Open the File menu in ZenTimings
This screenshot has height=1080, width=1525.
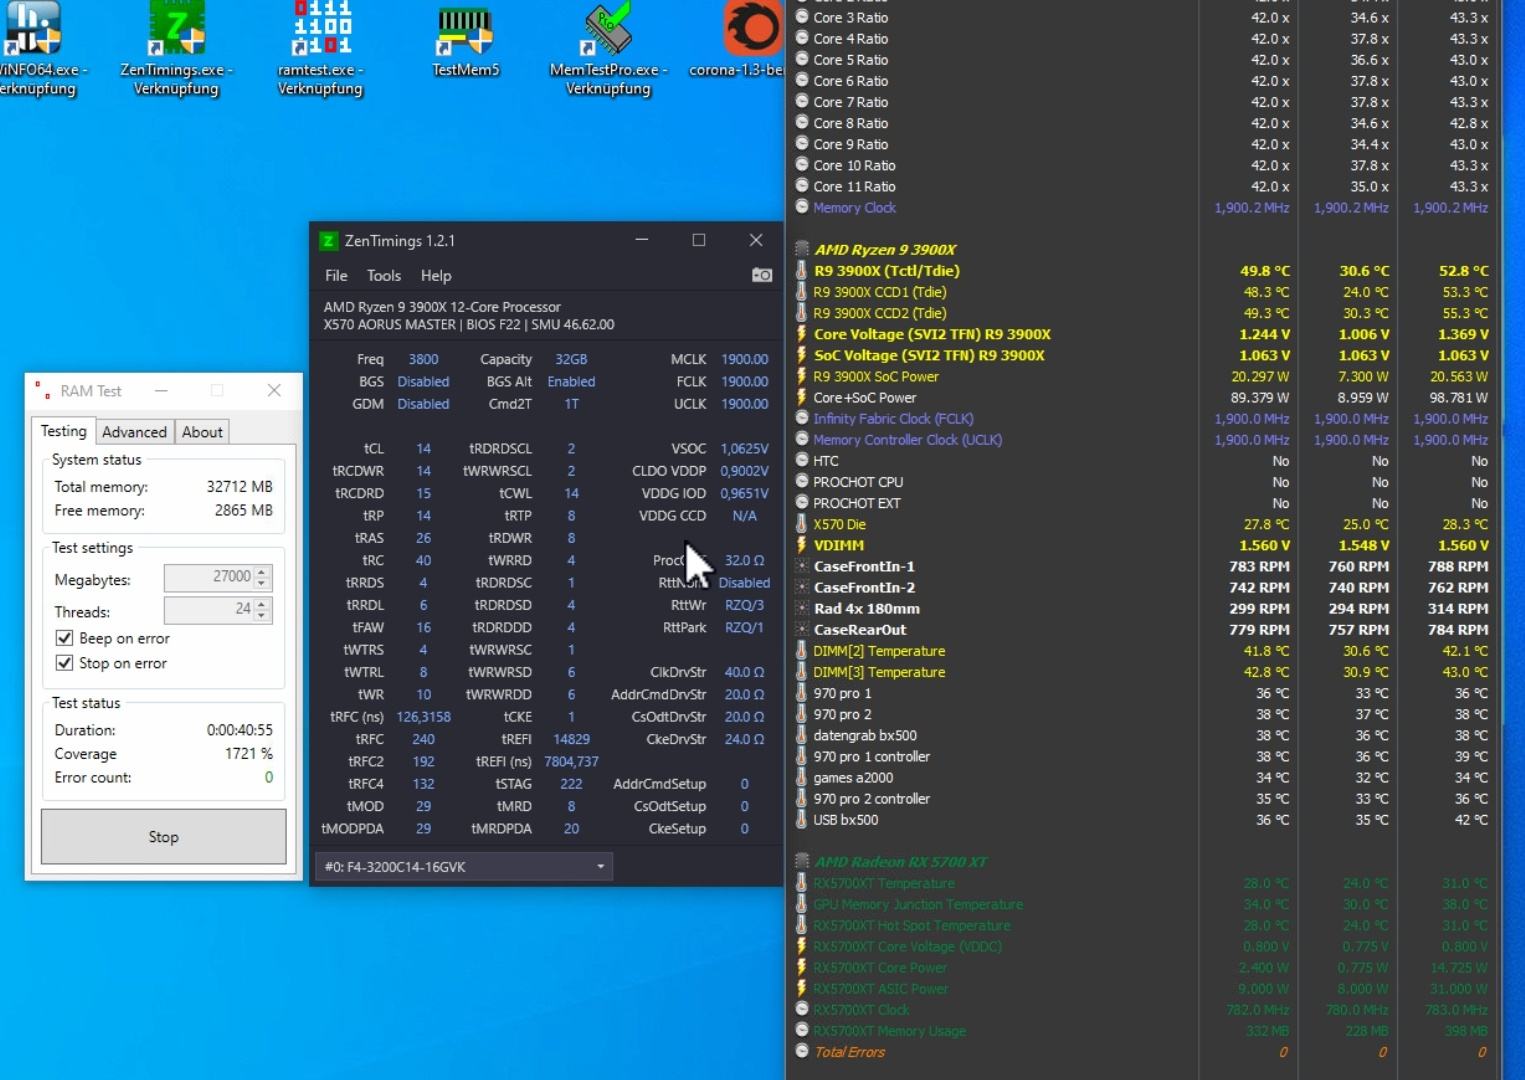tap(336, 275)
